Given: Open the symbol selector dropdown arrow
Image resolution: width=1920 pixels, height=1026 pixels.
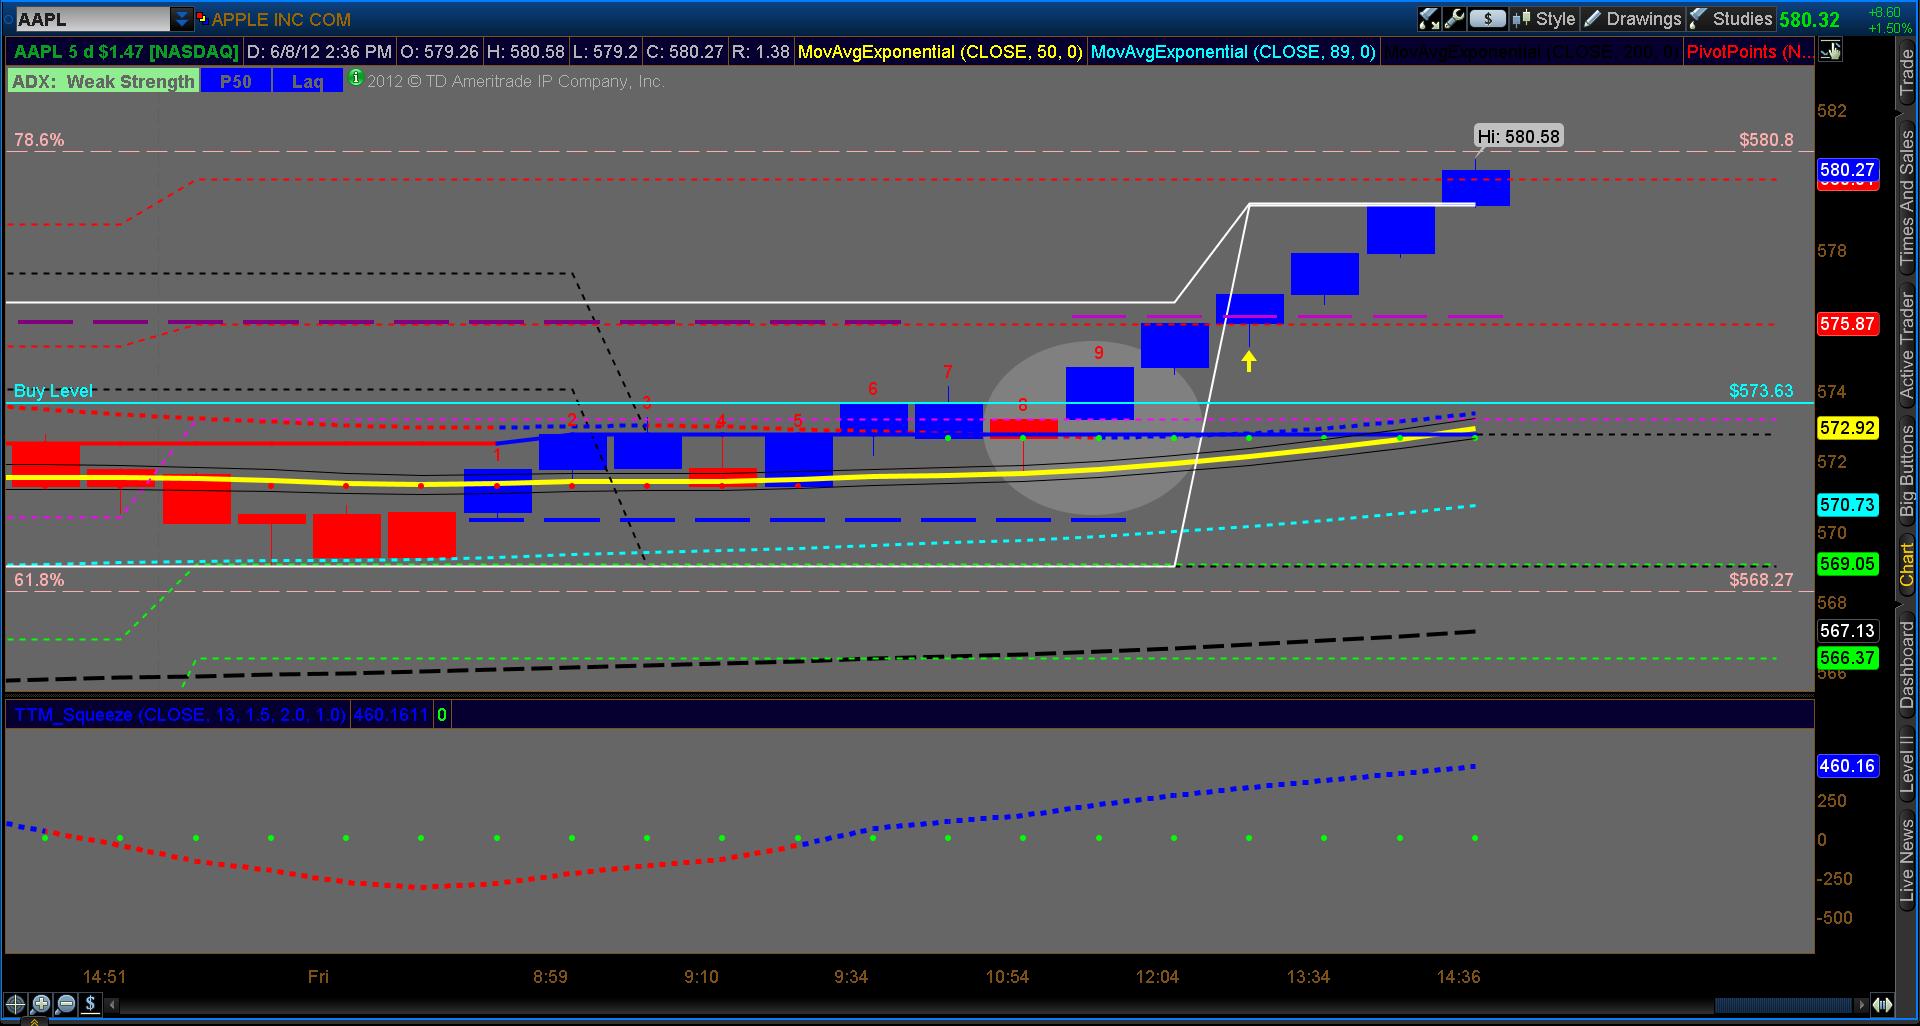Looking at the screenshot, I should pos(181,19).
